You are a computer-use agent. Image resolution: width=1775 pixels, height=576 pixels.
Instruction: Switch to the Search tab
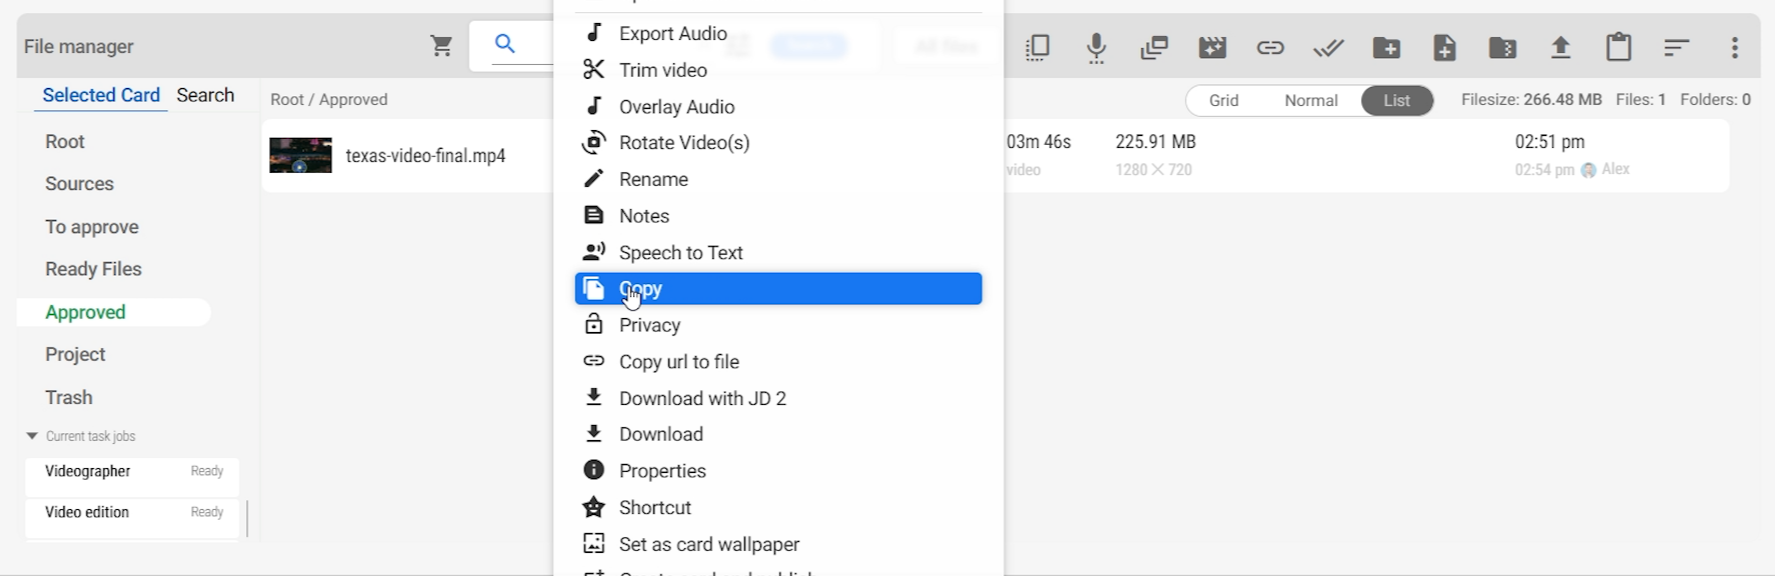point(205,95)
